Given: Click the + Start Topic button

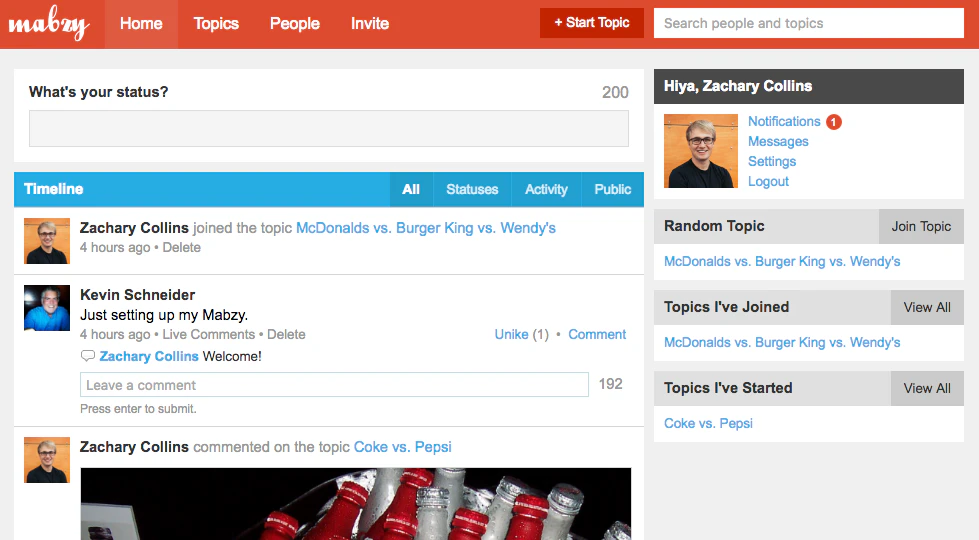Looking at the screenshot, I should coord(592,23).
